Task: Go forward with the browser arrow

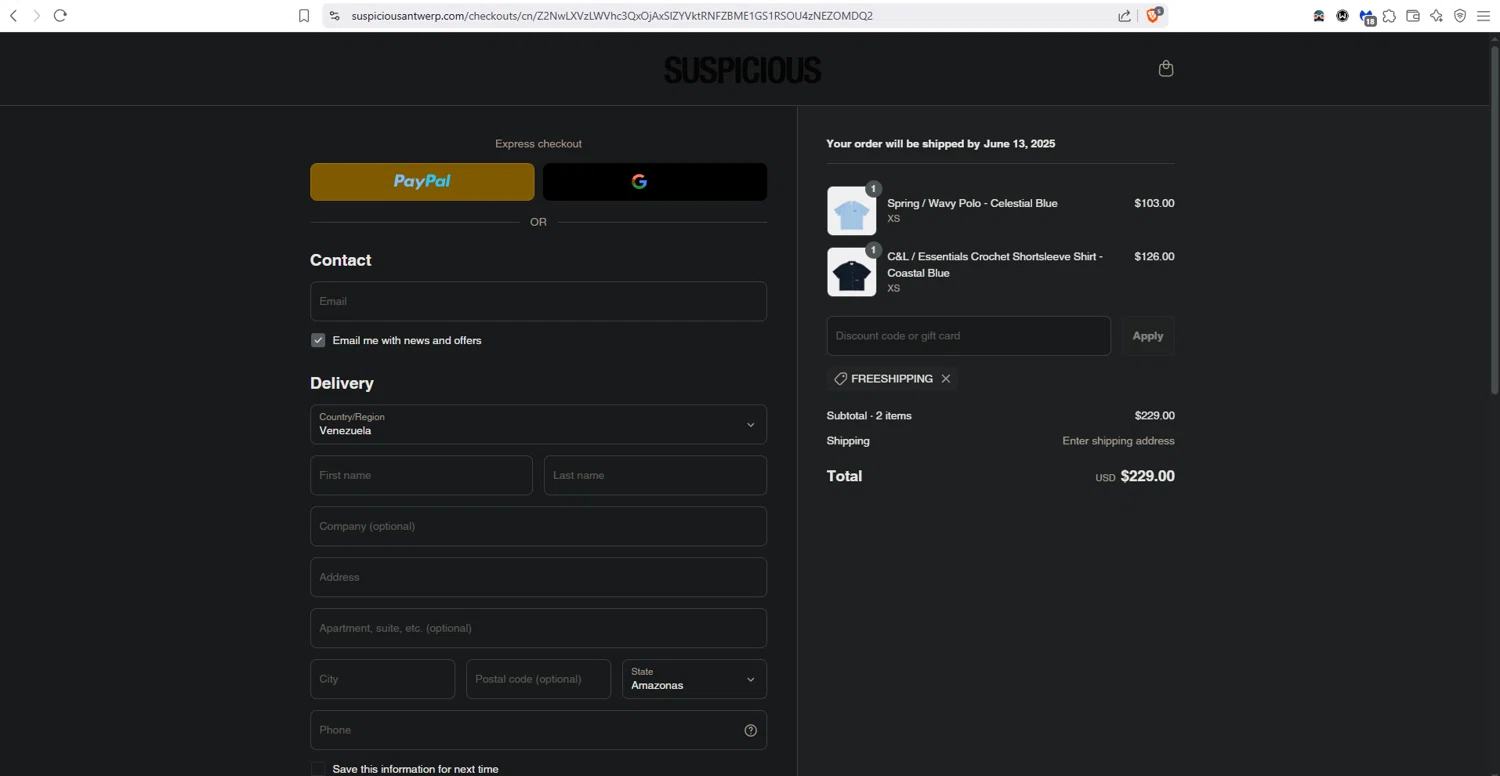Action: pos(36,16)
